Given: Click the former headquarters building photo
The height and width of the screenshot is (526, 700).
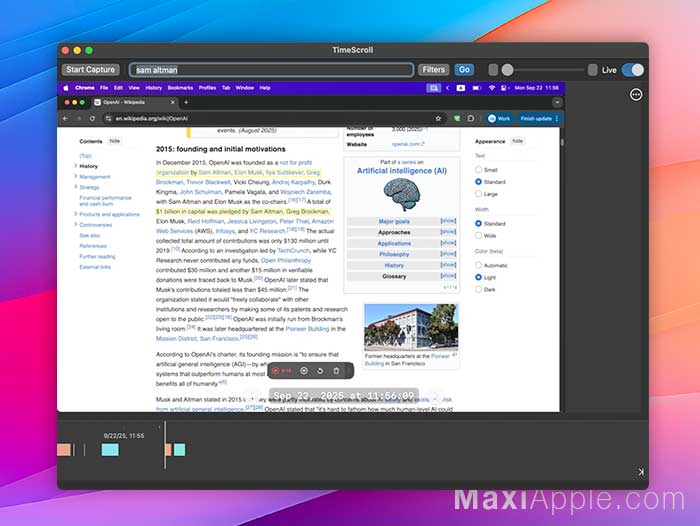Looking at the screenshot, I should tap(411, 327).
